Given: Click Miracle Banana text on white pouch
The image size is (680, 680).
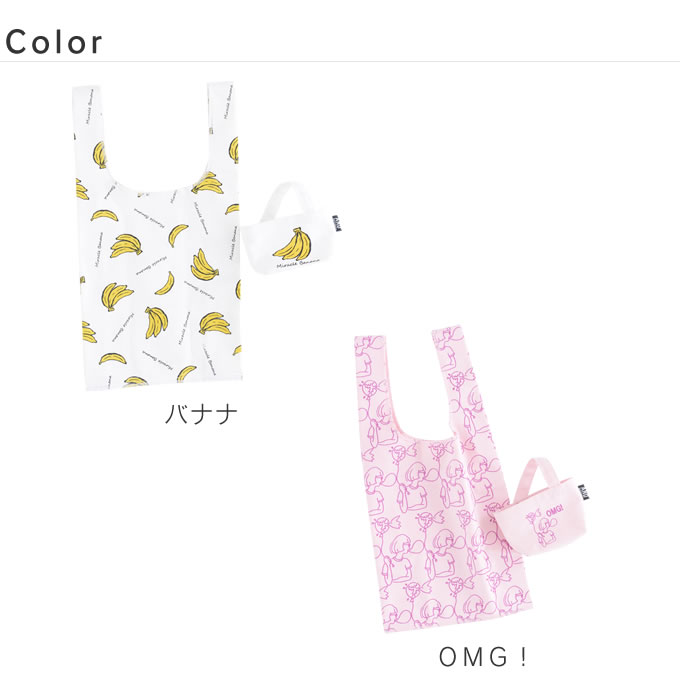Looking at the screenshot, I should [x=298, y=263].
